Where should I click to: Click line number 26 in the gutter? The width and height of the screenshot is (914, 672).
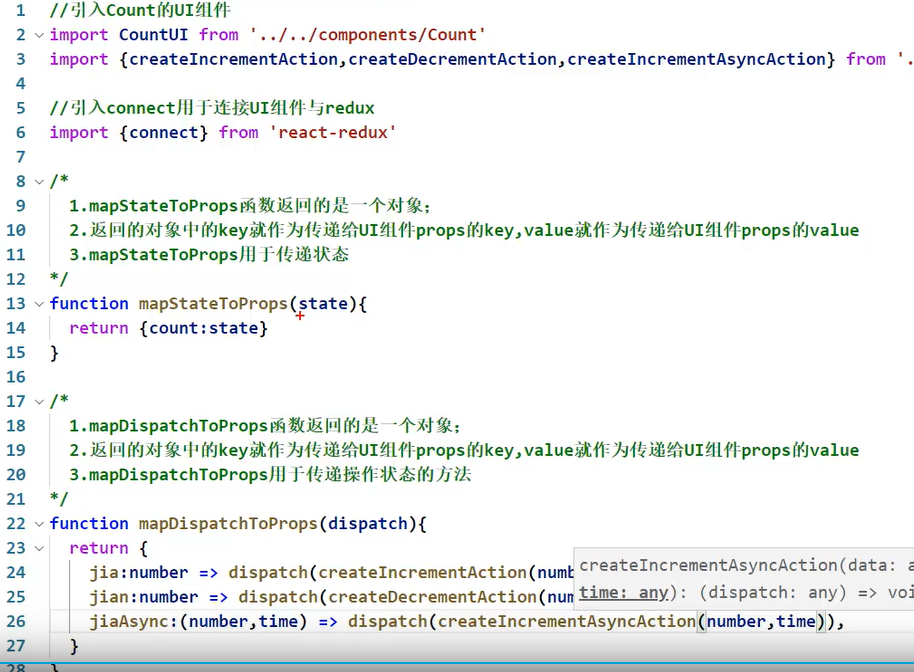tap(16, 621)
